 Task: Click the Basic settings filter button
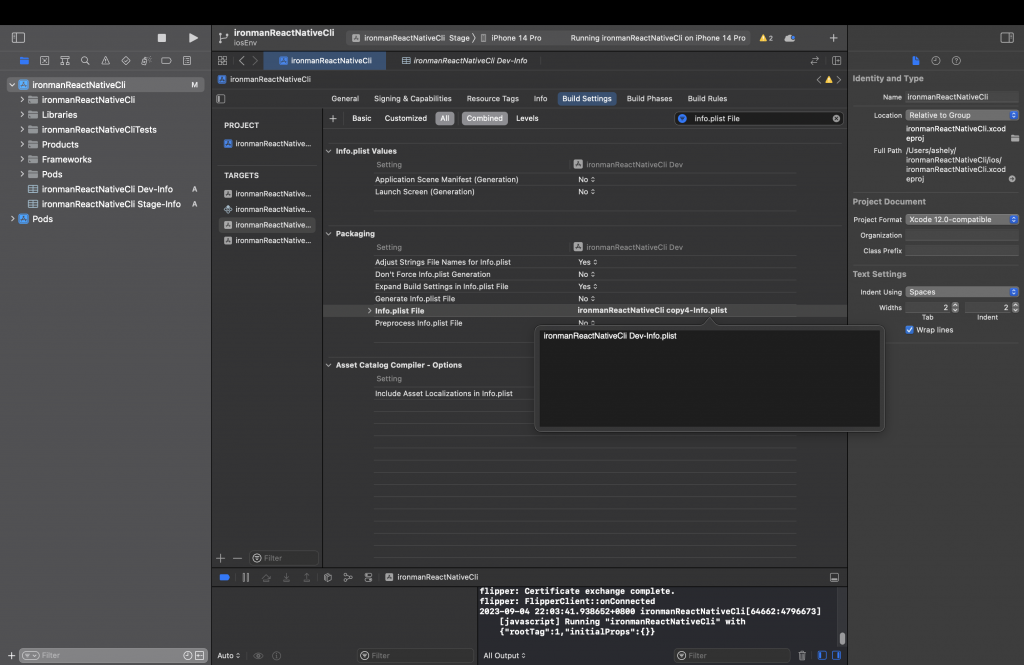pos(361,118)
